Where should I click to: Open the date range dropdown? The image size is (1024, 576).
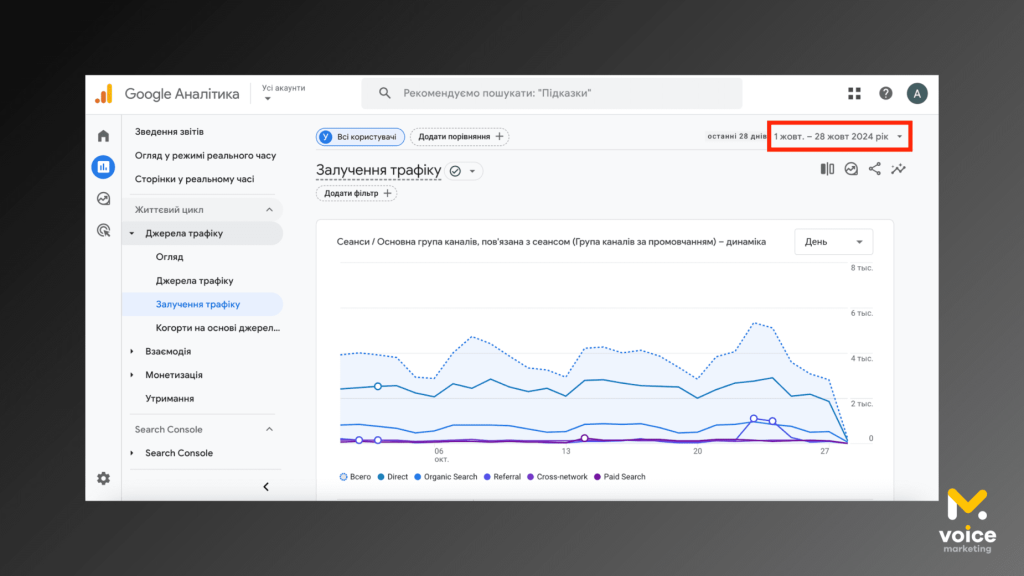(839, 136)
